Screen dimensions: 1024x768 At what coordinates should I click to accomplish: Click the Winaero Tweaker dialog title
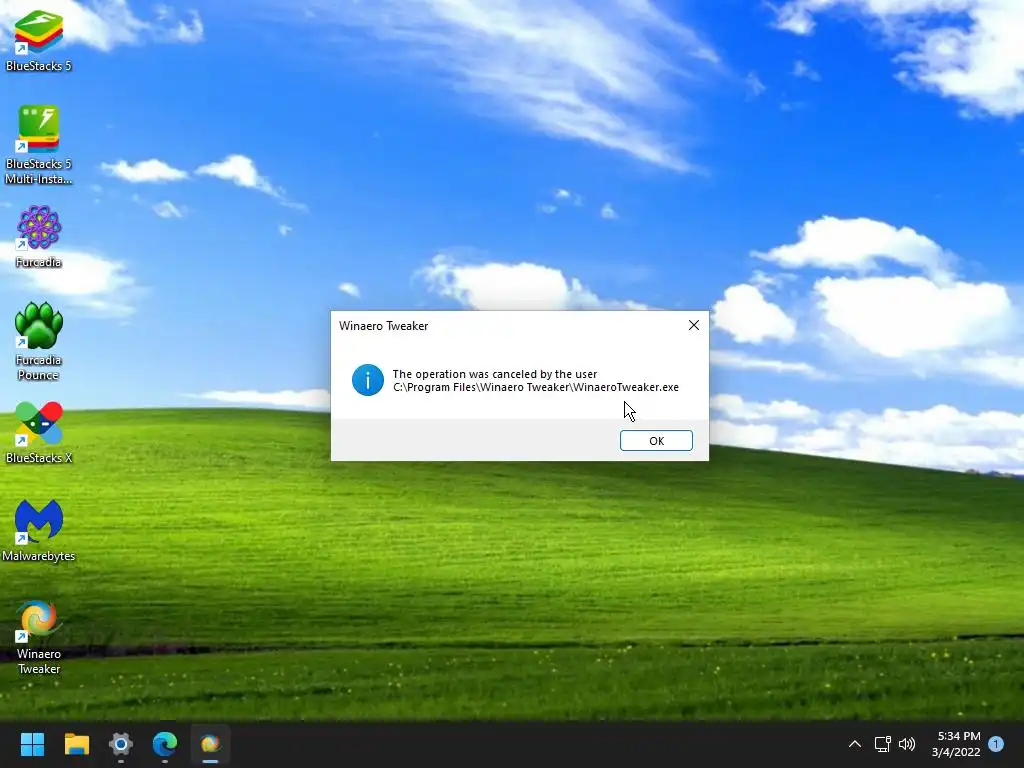point(383,326)
